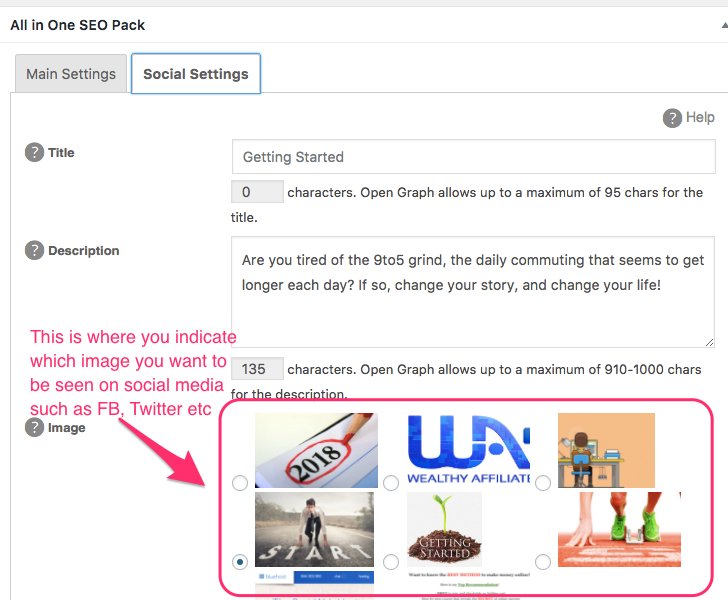
Task: Click the man at START line thumbnail
Action: pos(314,529)
